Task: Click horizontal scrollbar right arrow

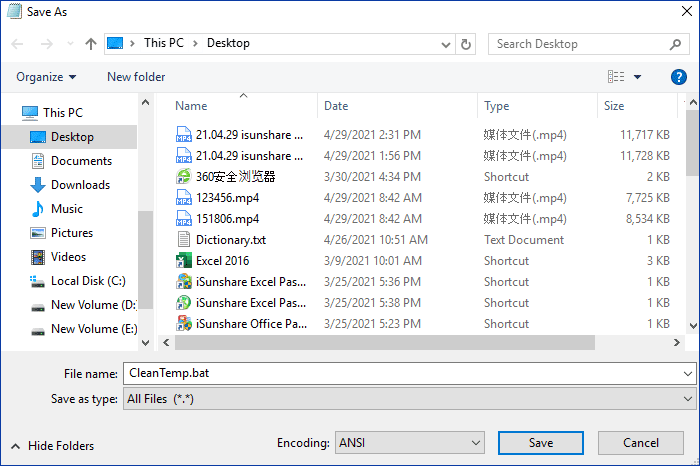Action: coord(677,342)
